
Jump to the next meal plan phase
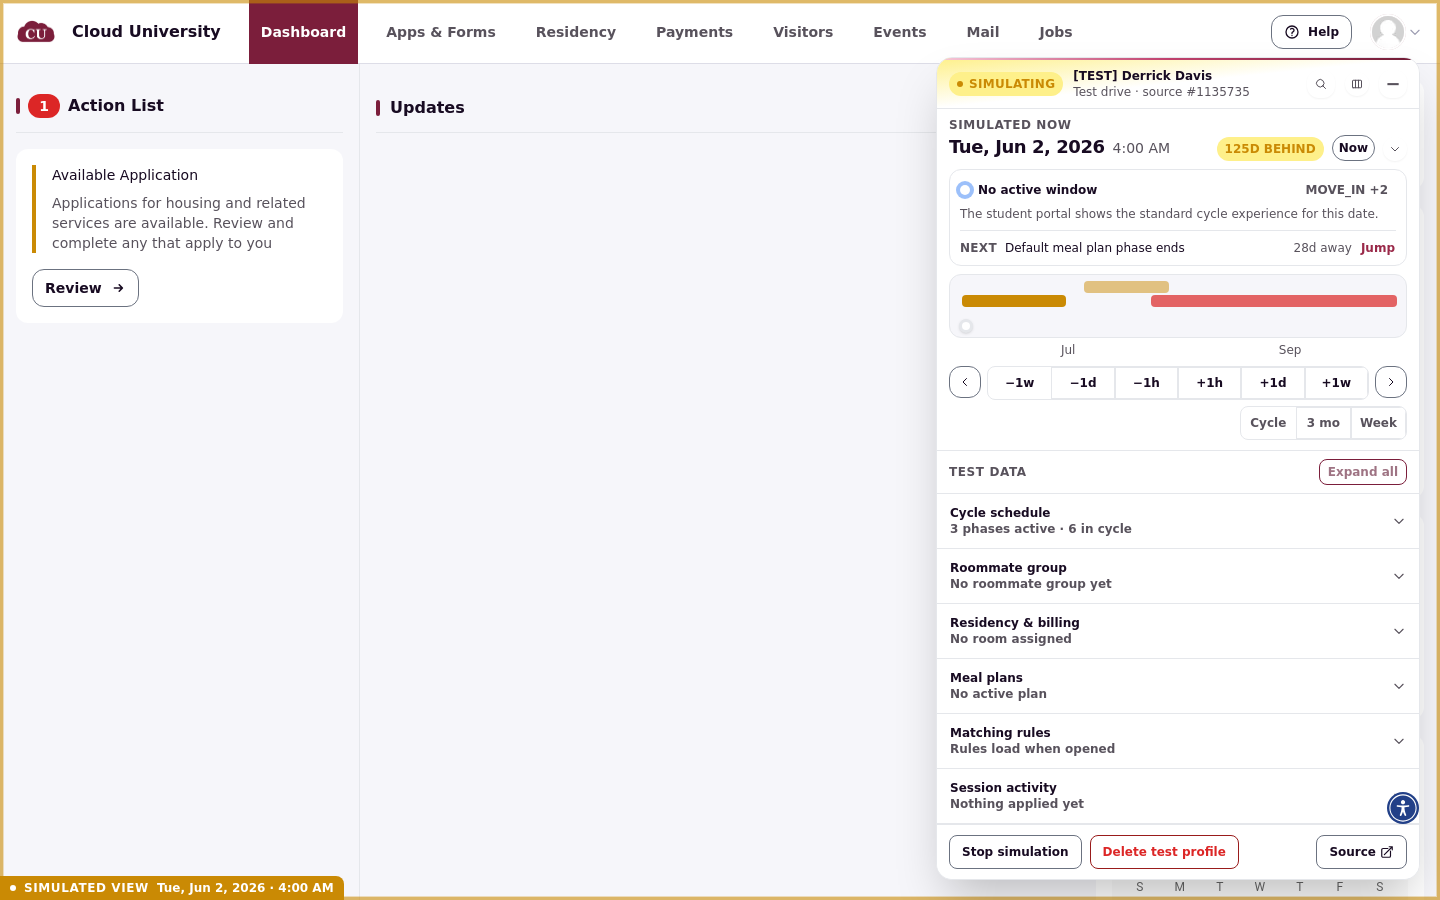pos(1377,248)
